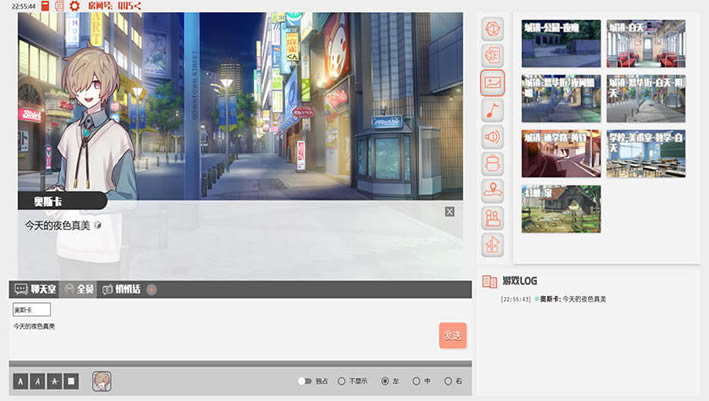
Task: Toggle the 独占 switch
Action: 304,381
